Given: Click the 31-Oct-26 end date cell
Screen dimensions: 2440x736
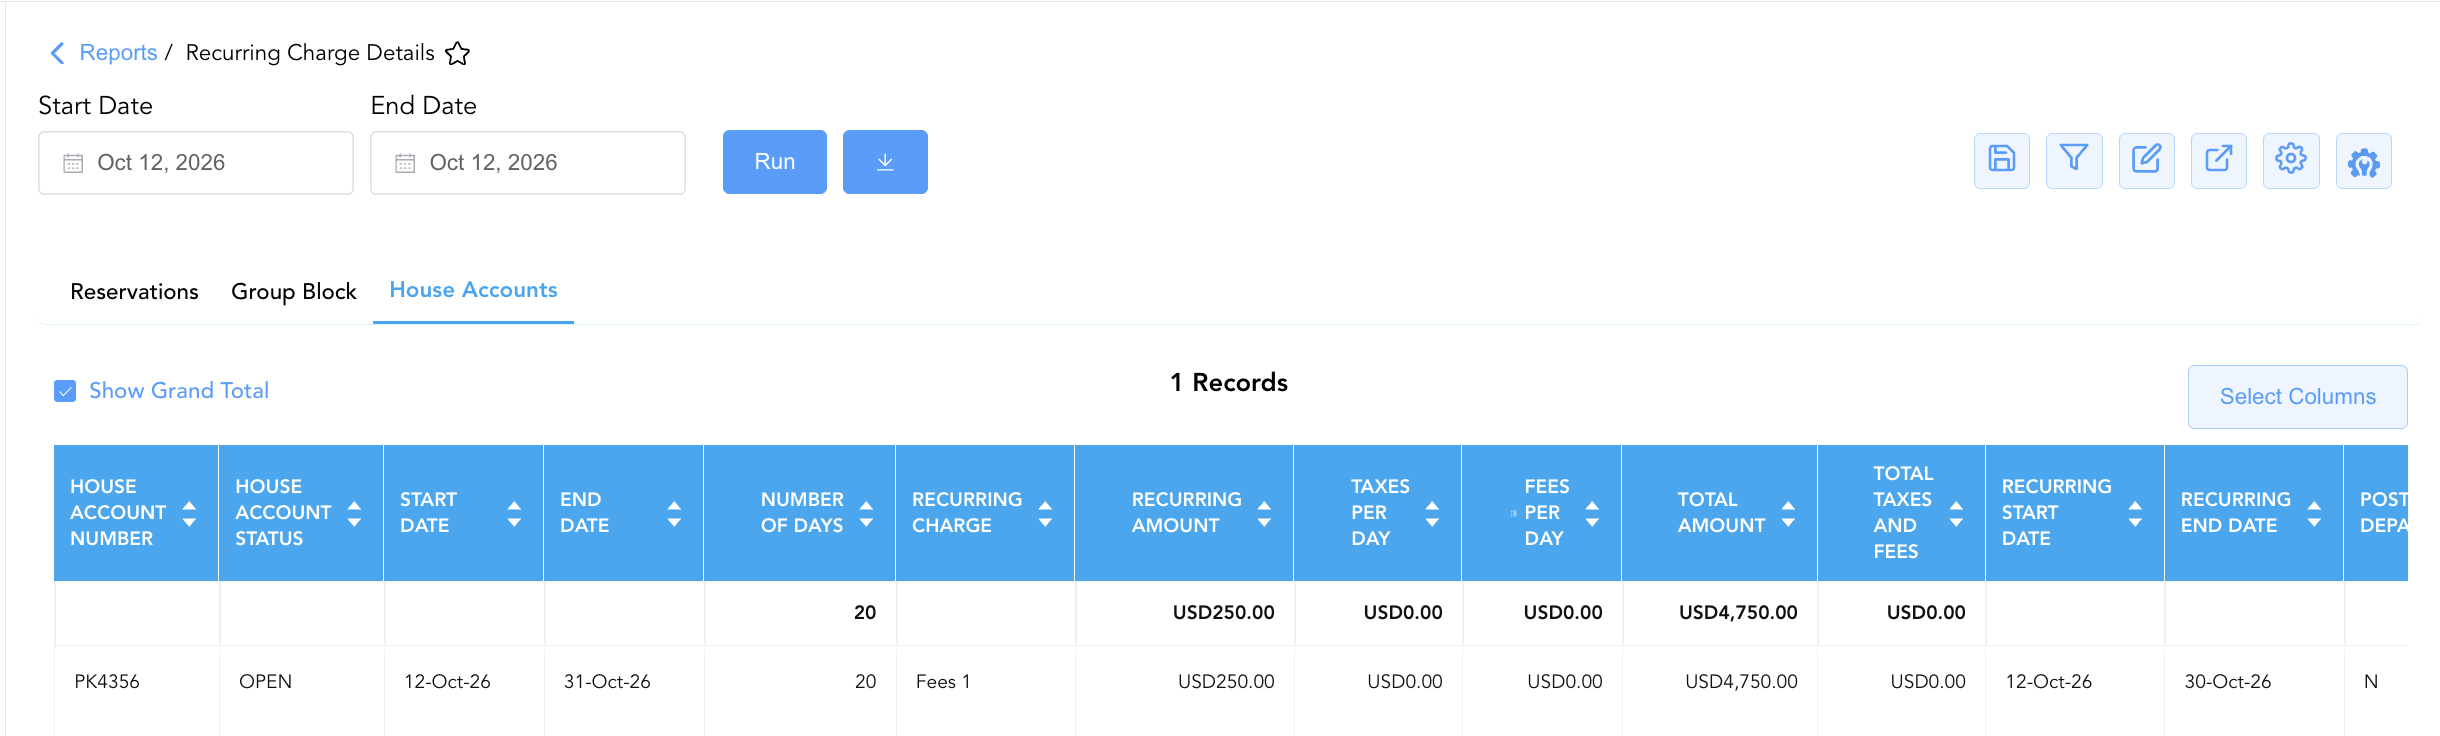Looking at the screenshot, I should tap(607, 682).
